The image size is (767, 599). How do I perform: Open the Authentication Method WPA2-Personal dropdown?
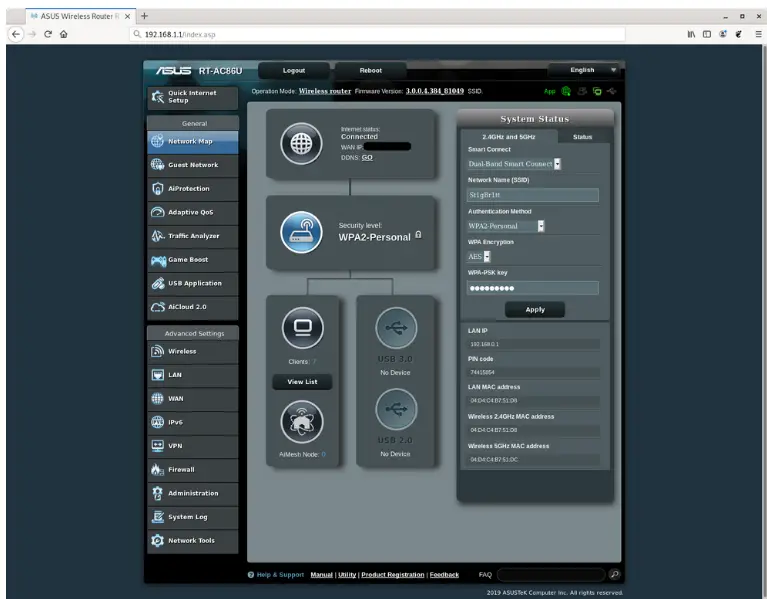coord(505,226)
